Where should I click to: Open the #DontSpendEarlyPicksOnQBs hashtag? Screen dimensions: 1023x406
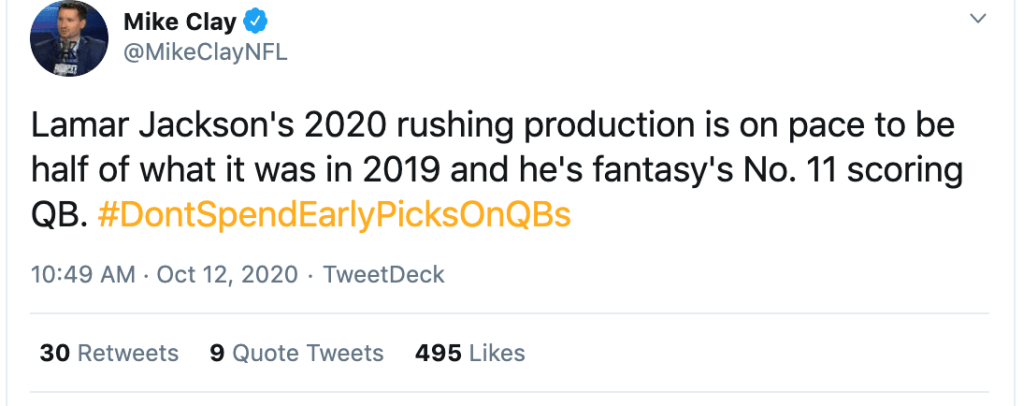click(x=335, y=216)
